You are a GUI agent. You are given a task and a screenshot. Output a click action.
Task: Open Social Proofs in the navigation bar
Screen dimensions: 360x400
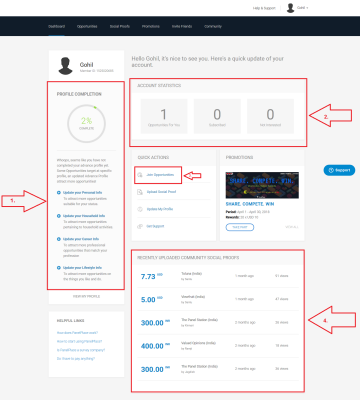(120, 26)
